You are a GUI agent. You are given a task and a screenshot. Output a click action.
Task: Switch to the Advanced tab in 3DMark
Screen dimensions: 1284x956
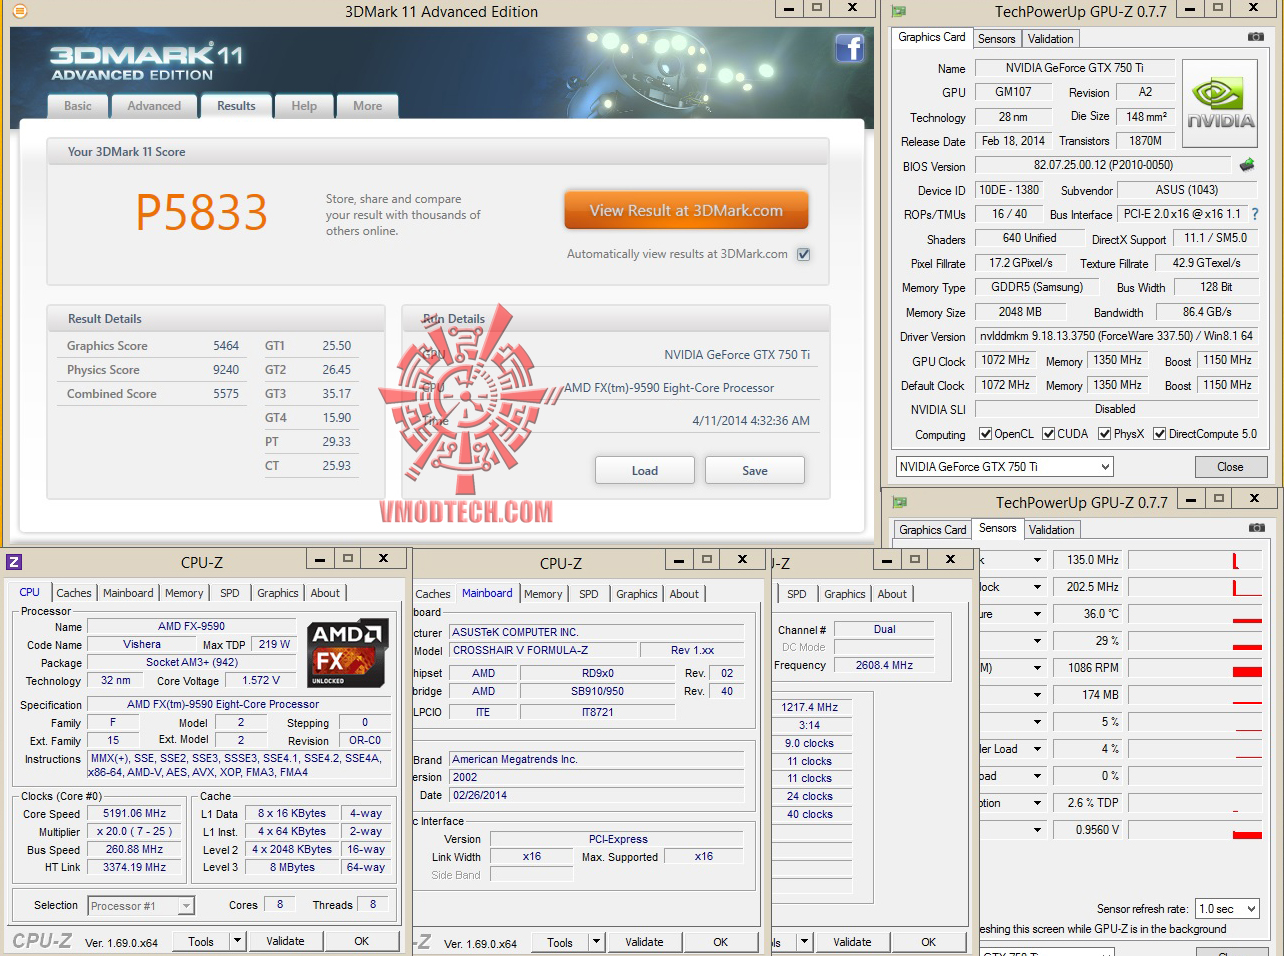(x=154, y=106)
